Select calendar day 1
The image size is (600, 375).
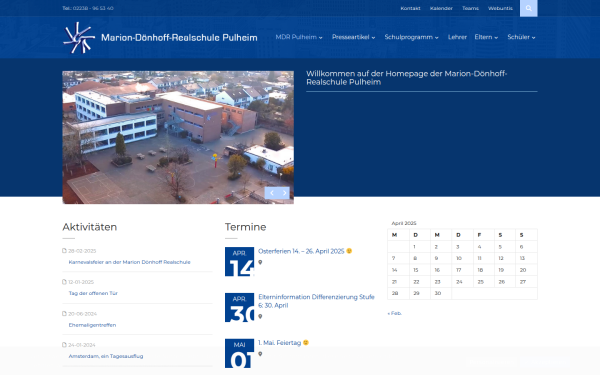click(414, 247)
